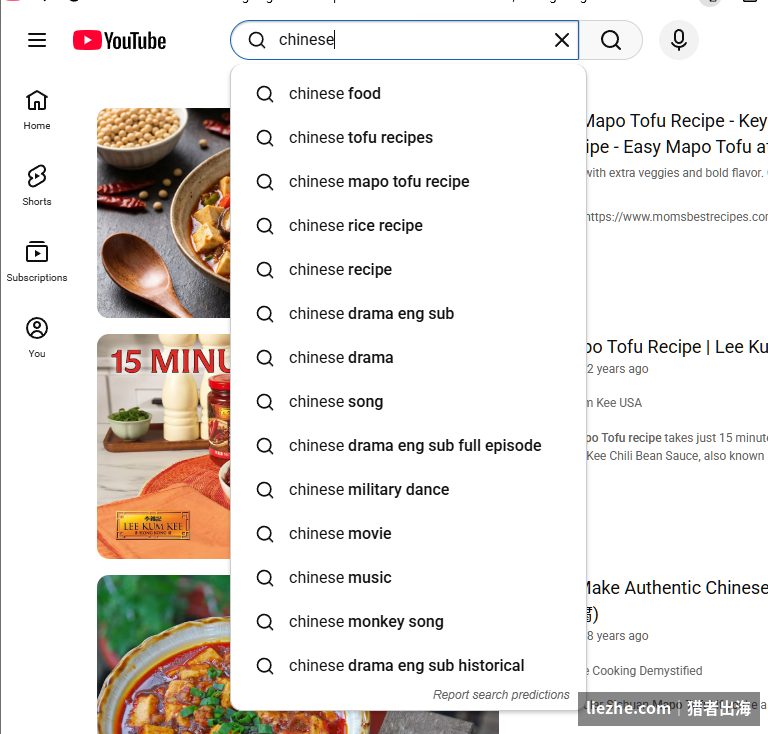The height and width of the screenshot is (734, 768).
Task: Pick suggestion 'chinese rice recipe'
Action: tap(408, 226)
